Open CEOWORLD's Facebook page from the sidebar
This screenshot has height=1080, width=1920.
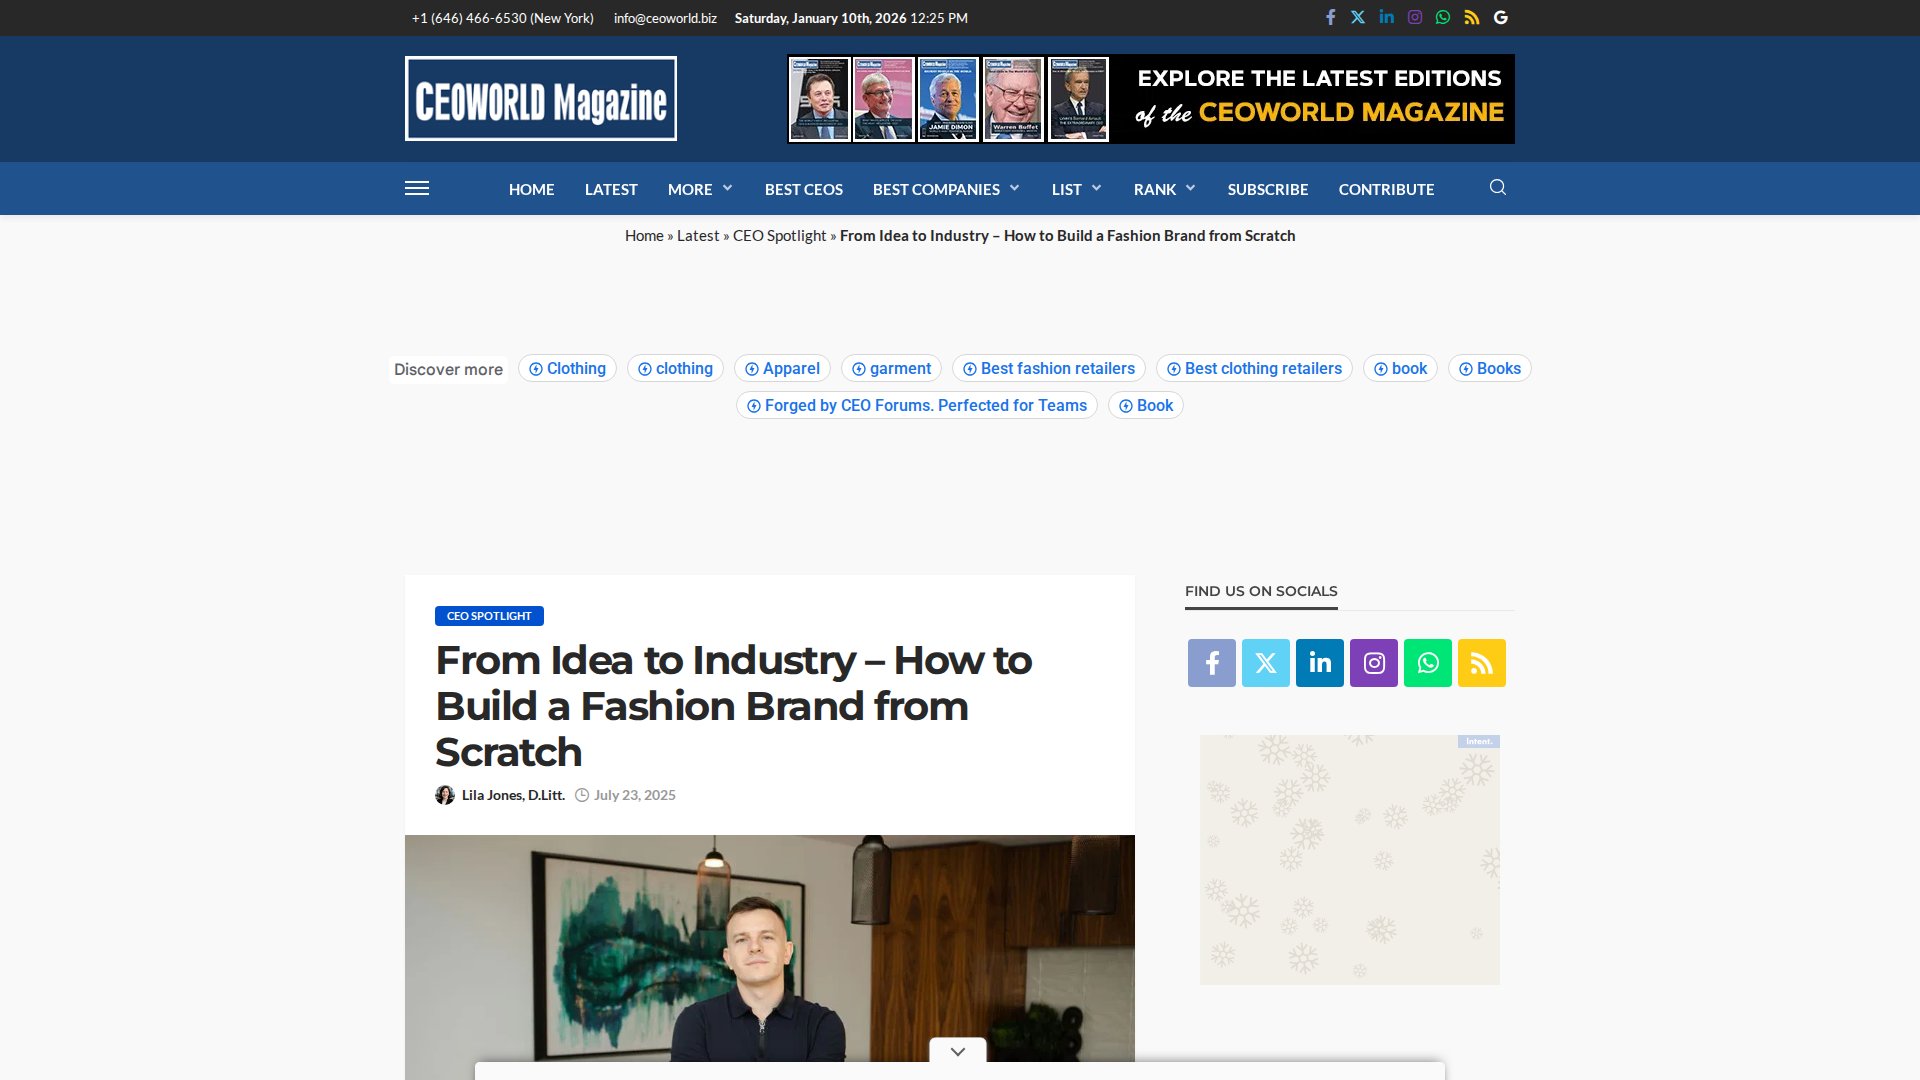[1211, 663]
